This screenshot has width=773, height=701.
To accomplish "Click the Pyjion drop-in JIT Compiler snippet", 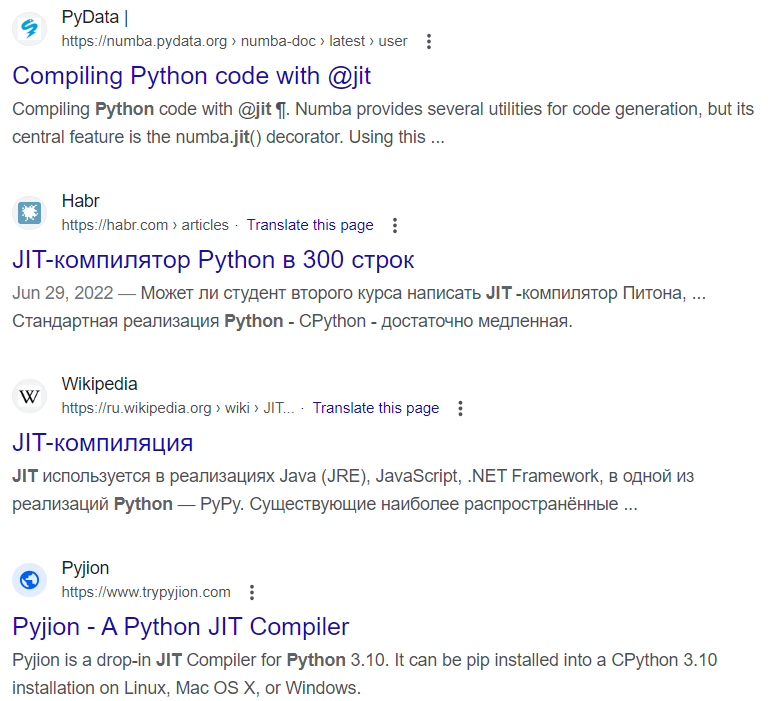I will 364,673.
